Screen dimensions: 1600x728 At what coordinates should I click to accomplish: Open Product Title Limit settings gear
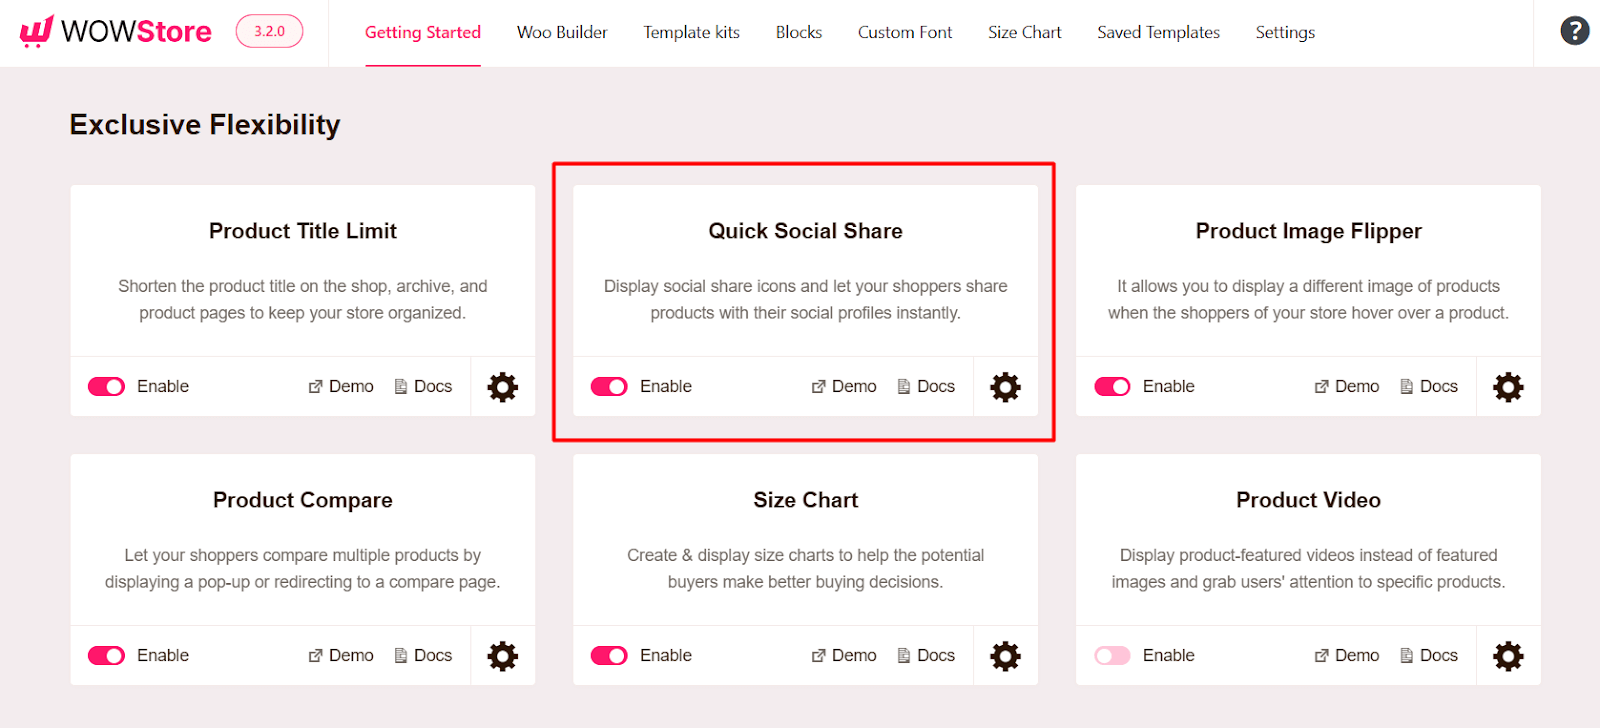(501, 387)
